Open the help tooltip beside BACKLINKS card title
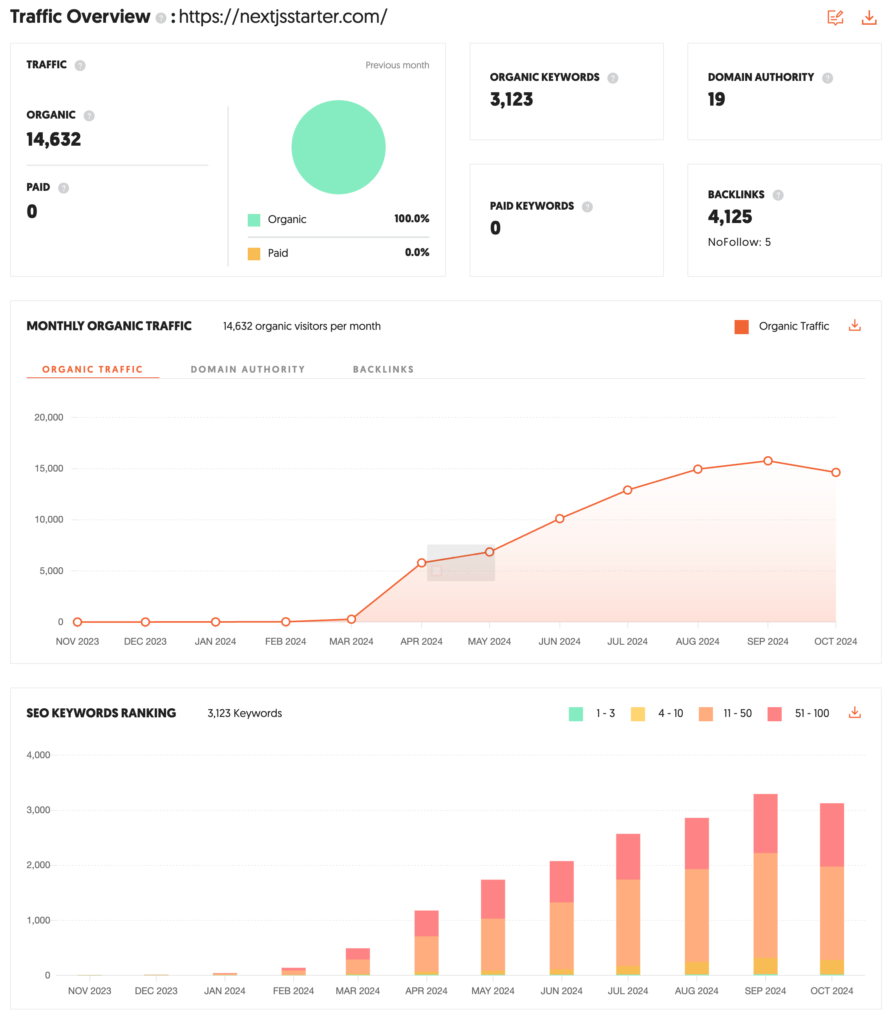 coord(778,195)
